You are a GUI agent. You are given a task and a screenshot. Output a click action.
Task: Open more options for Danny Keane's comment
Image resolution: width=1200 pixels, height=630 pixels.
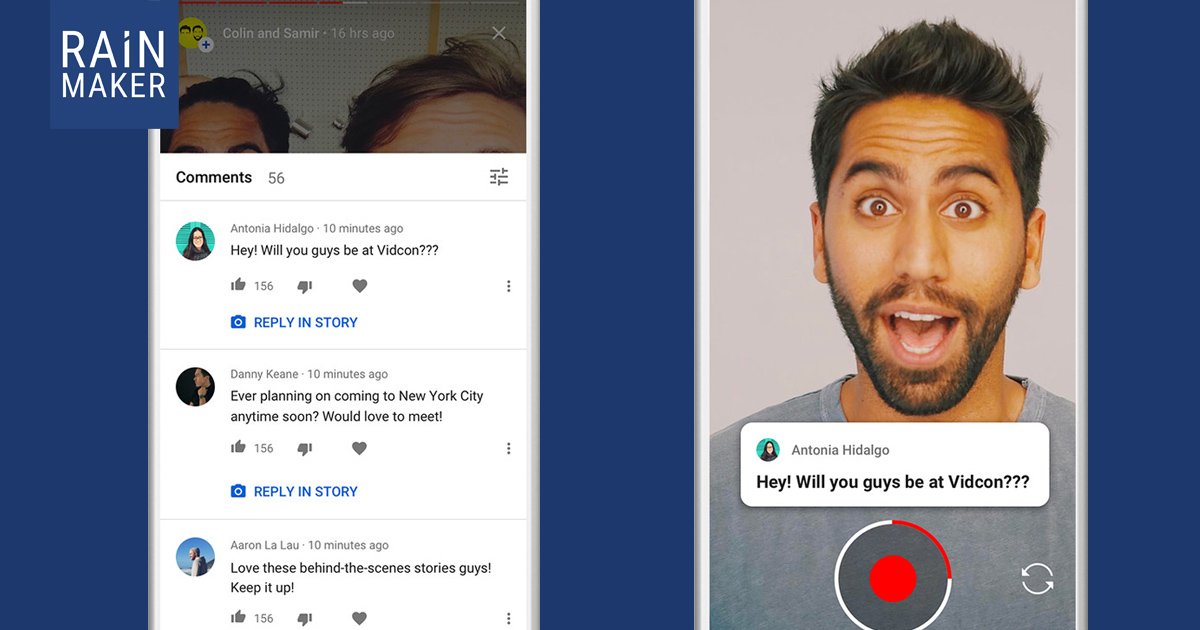(x=508, y=449)
